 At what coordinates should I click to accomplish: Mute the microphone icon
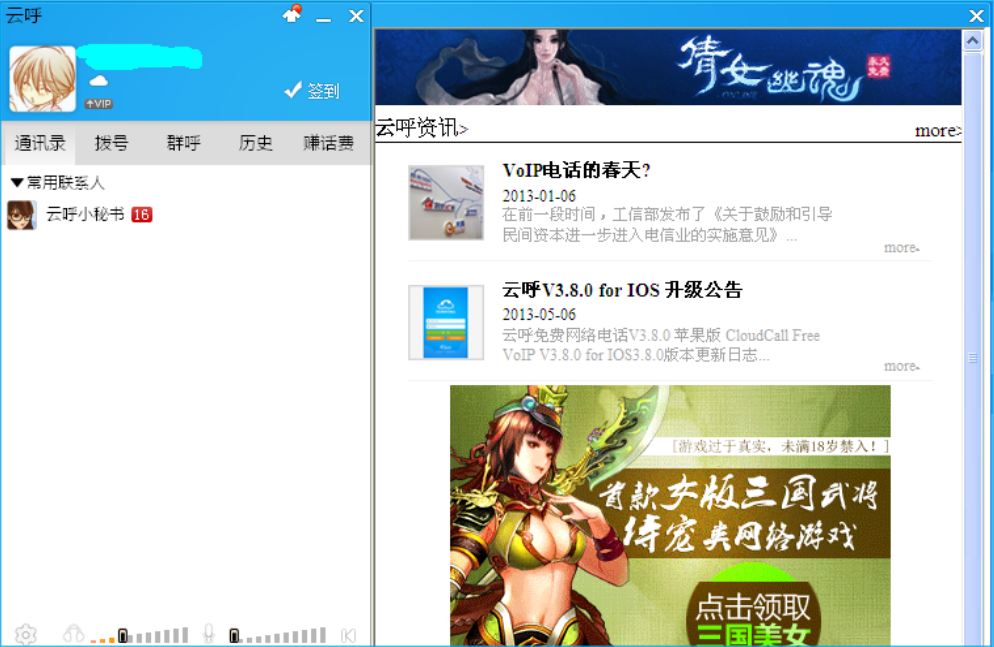point(207,634)
